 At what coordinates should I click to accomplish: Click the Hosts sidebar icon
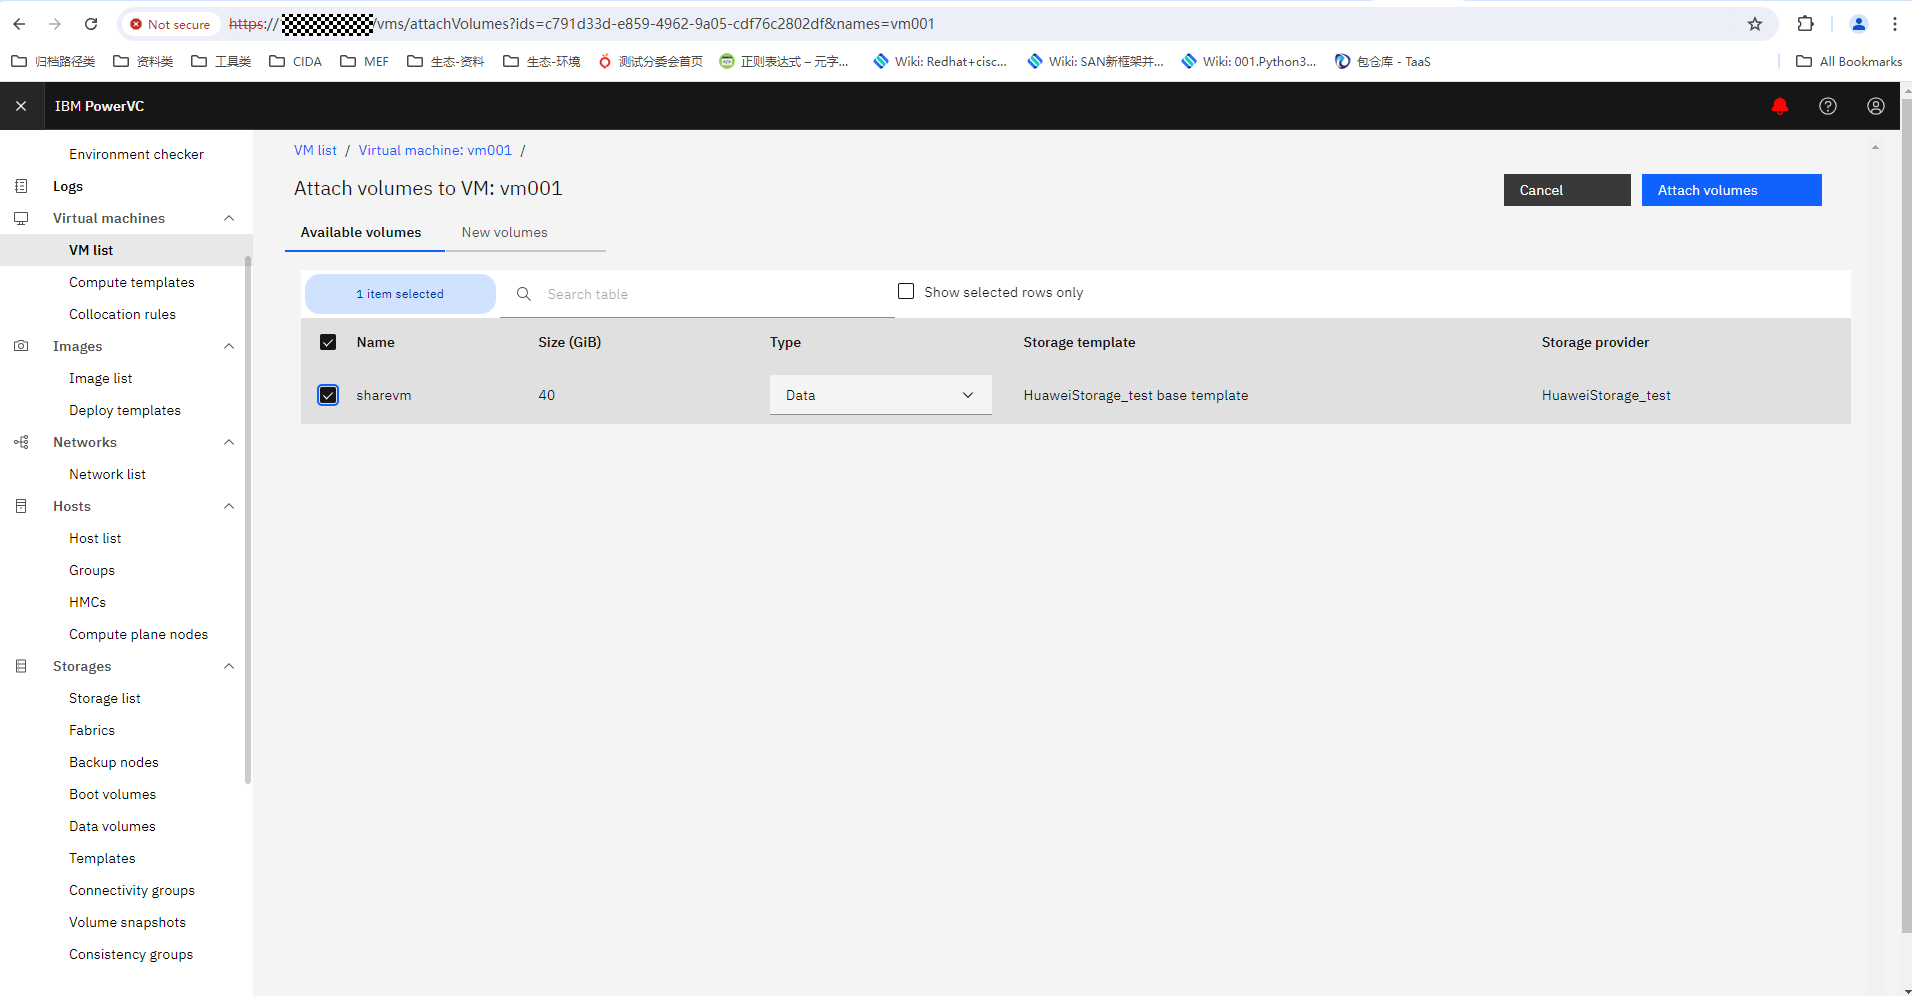[x=21, y=506]
